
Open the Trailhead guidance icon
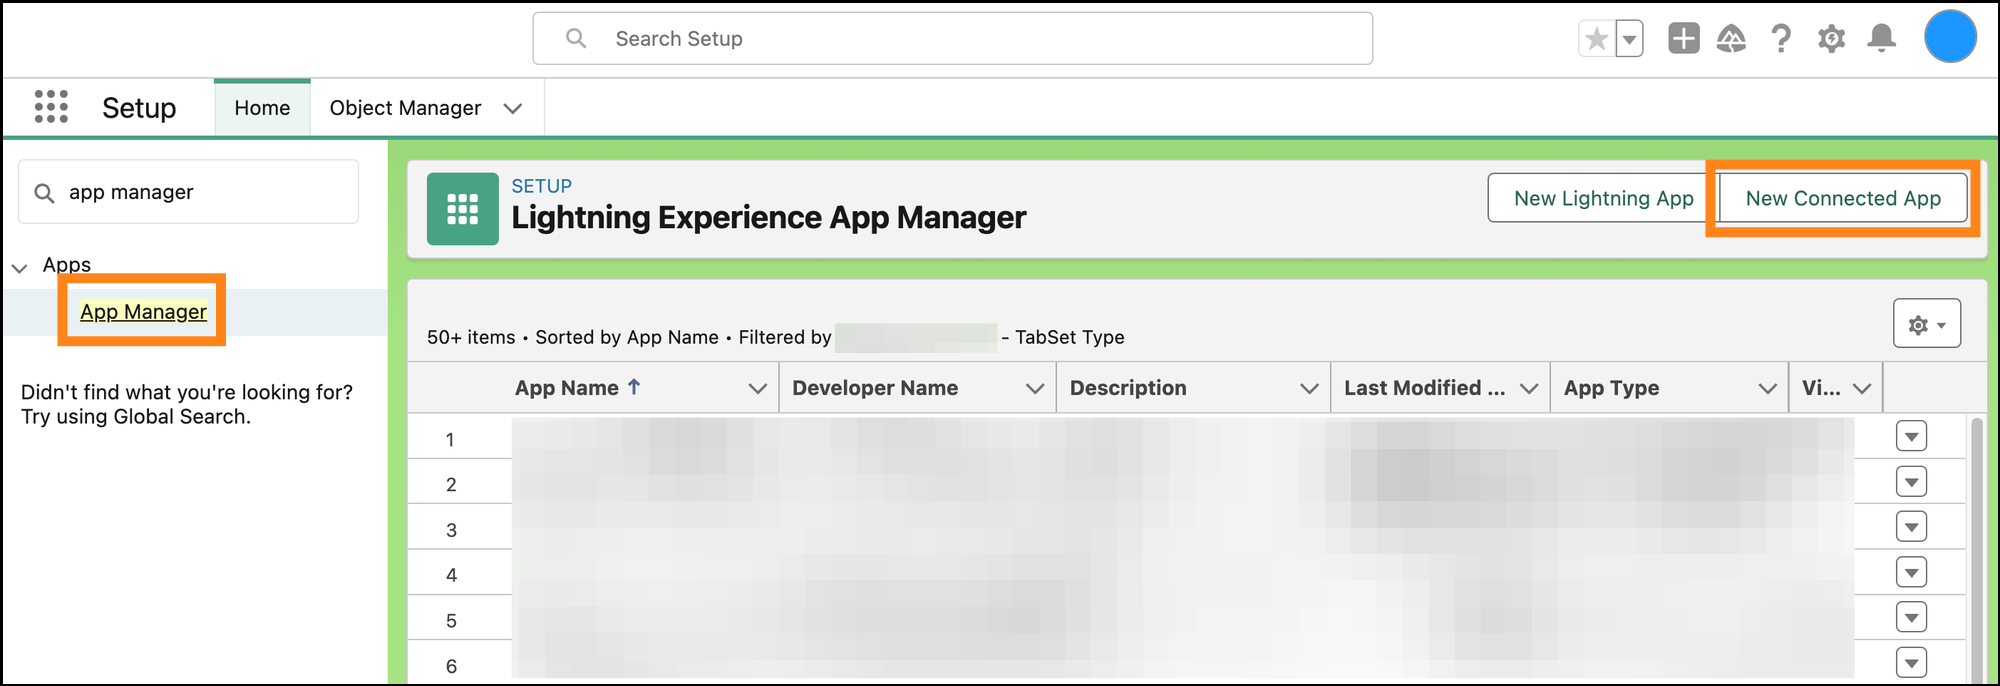(1732, 39)
